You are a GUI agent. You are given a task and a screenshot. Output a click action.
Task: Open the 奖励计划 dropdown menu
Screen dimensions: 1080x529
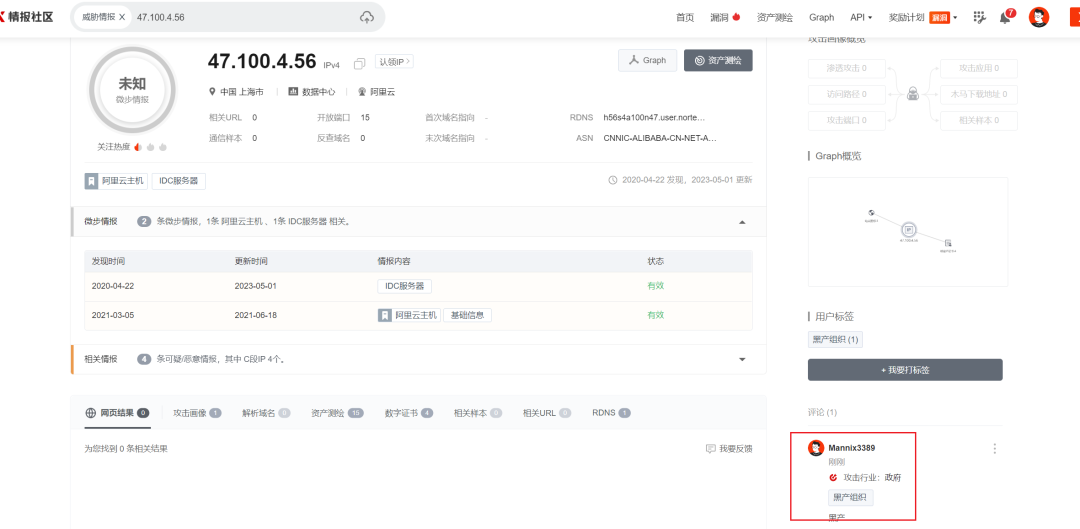(x=922, y=18)
